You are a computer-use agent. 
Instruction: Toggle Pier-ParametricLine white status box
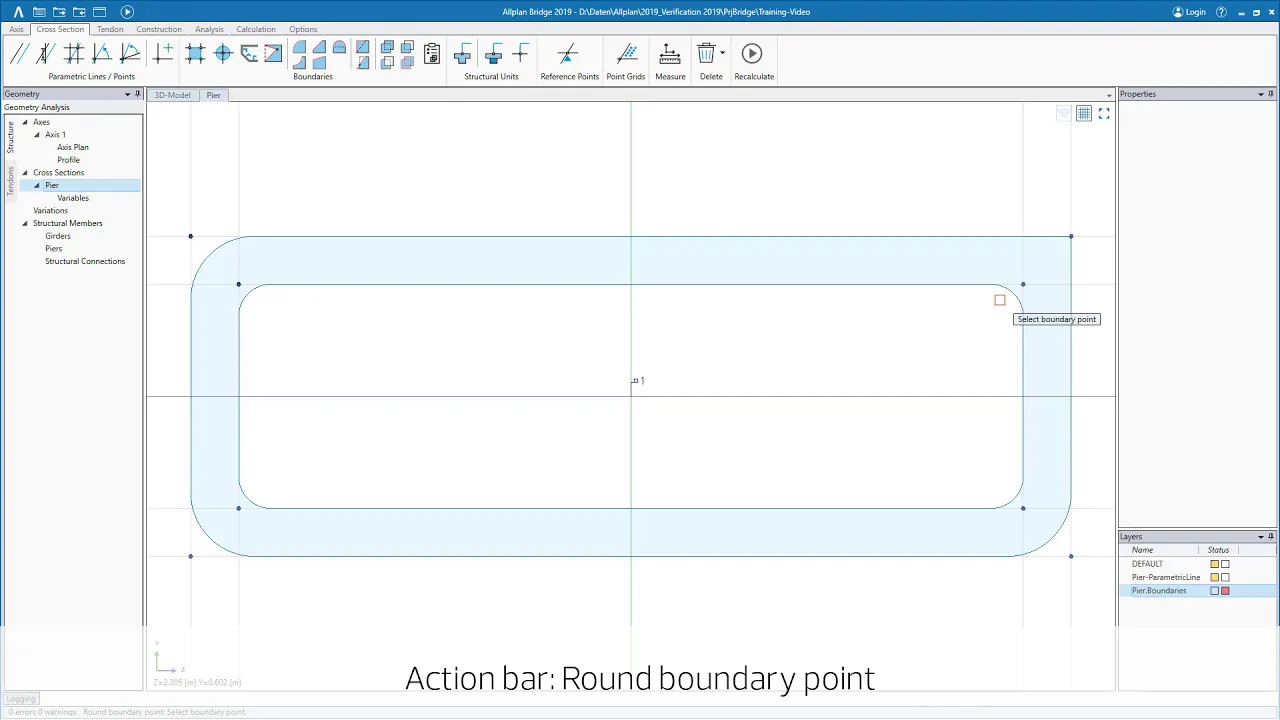[1225, 577]
